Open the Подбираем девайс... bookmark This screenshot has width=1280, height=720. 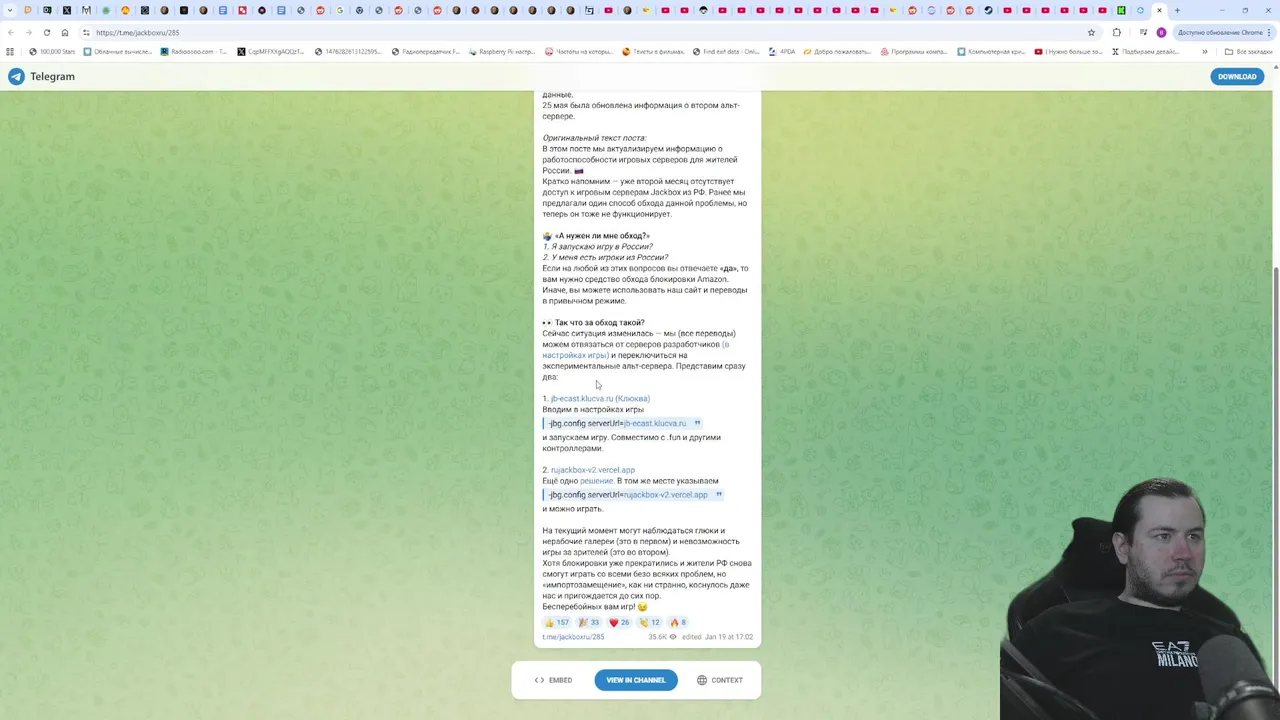[1146, 51]
